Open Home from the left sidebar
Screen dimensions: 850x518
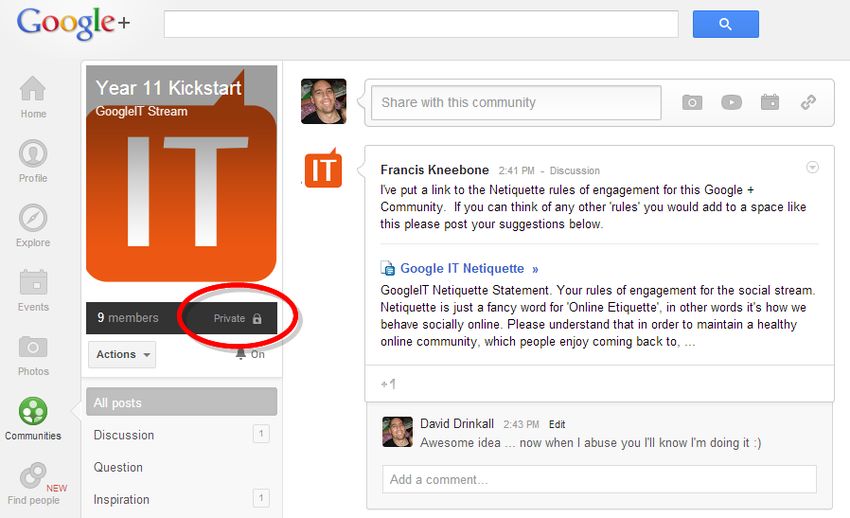click(x=33, y=97)
